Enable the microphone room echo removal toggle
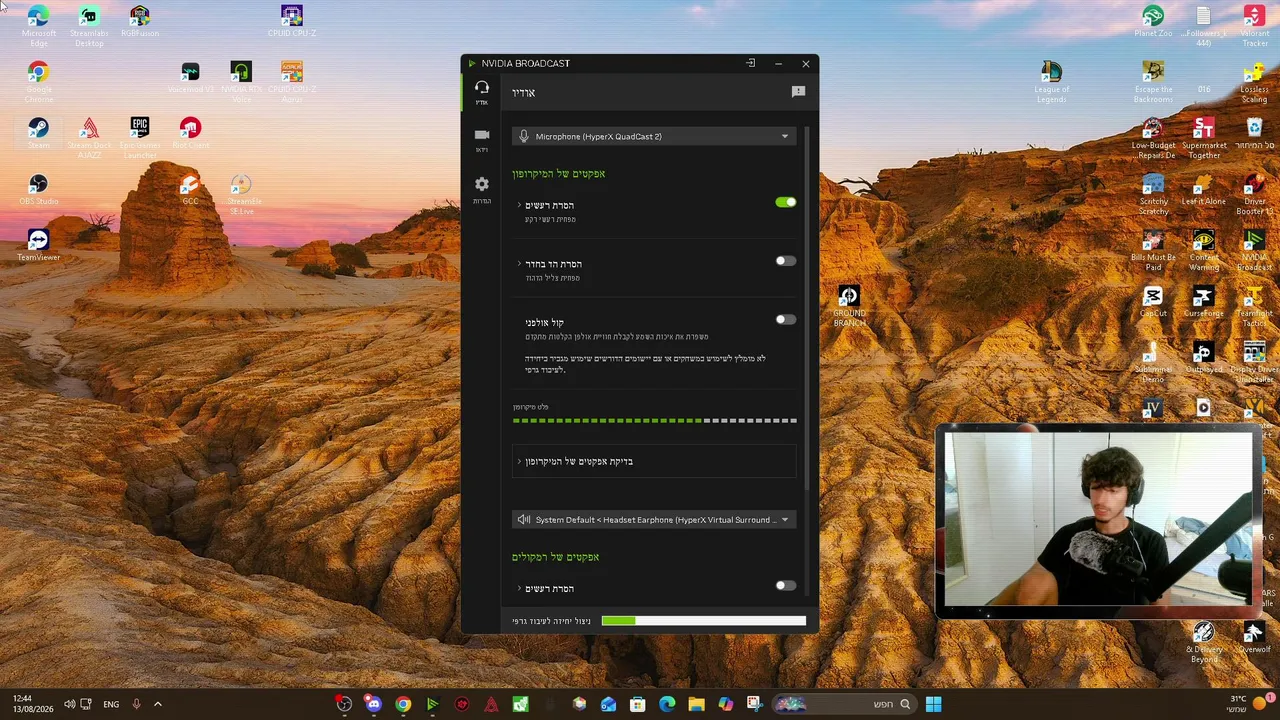 [x=786, y=261]
